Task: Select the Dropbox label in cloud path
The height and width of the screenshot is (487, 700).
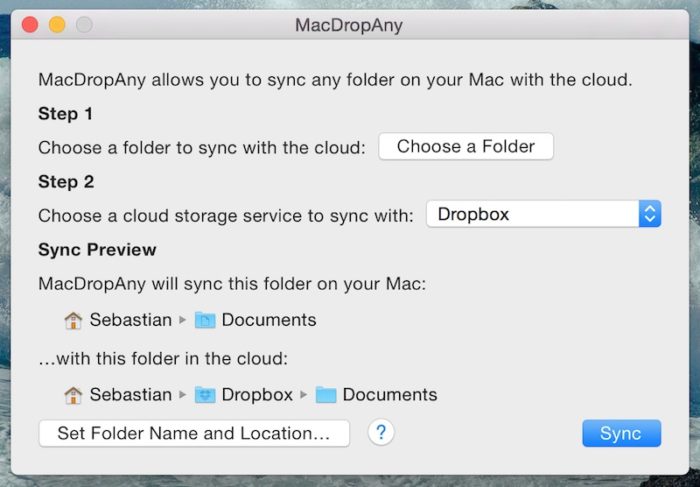Action: pyautogui.click(x=257, y=395)
